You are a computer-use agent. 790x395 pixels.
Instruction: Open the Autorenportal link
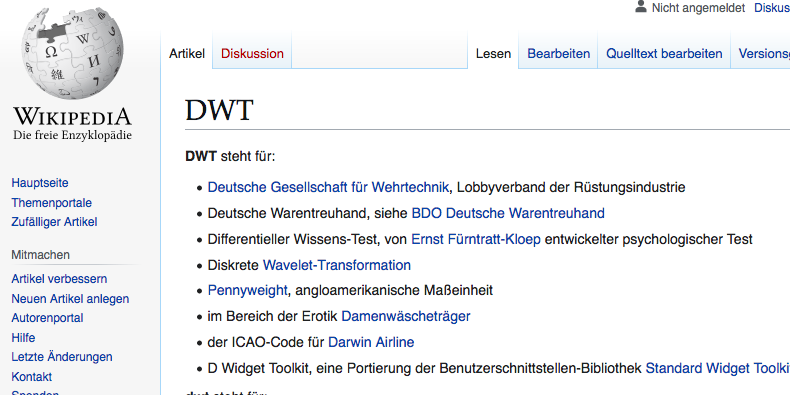[x=47, y=318]
